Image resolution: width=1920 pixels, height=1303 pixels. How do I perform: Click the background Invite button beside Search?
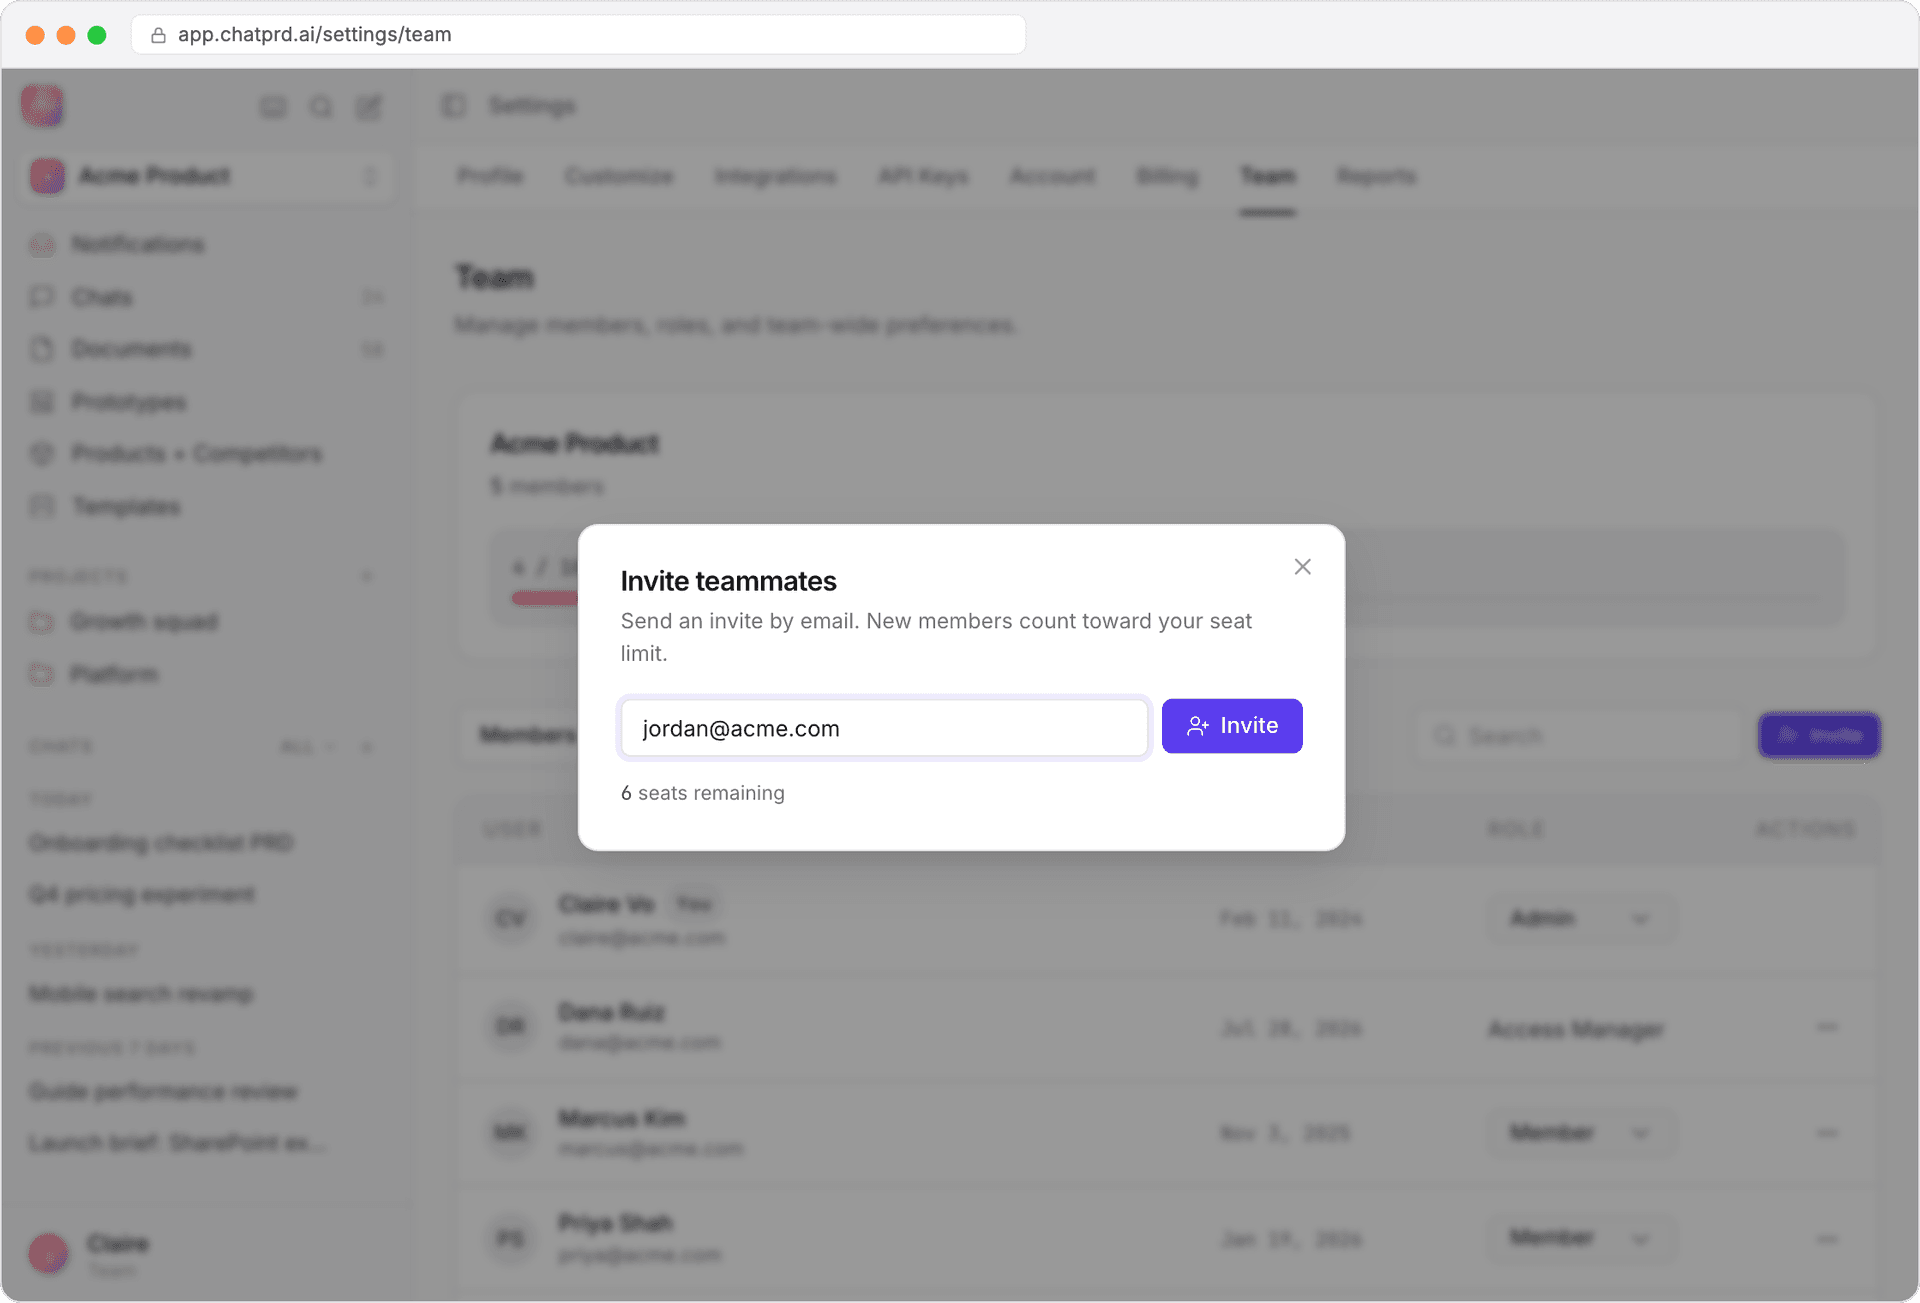pyautogui.click(x=1819, y=736)
